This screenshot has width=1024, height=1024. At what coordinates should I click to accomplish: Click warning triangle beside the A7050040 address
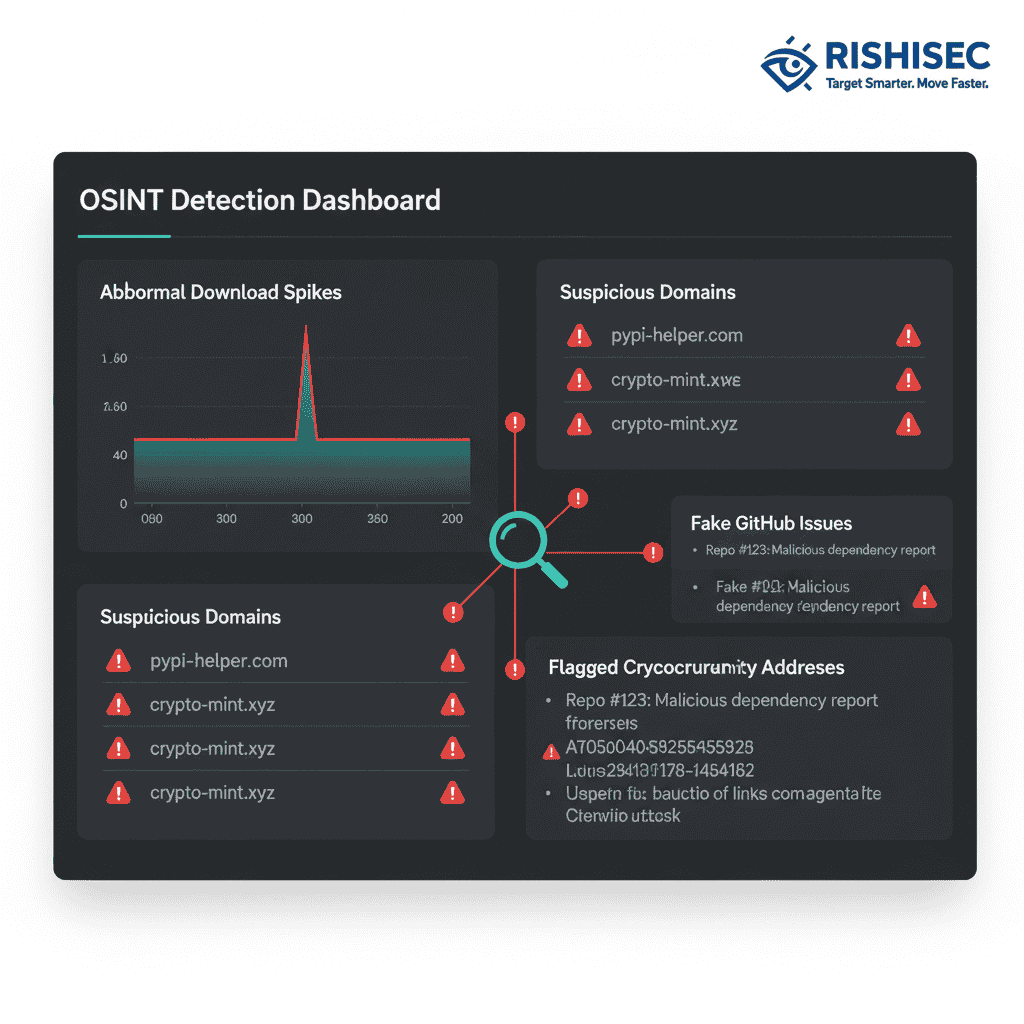tap(550, 752)
